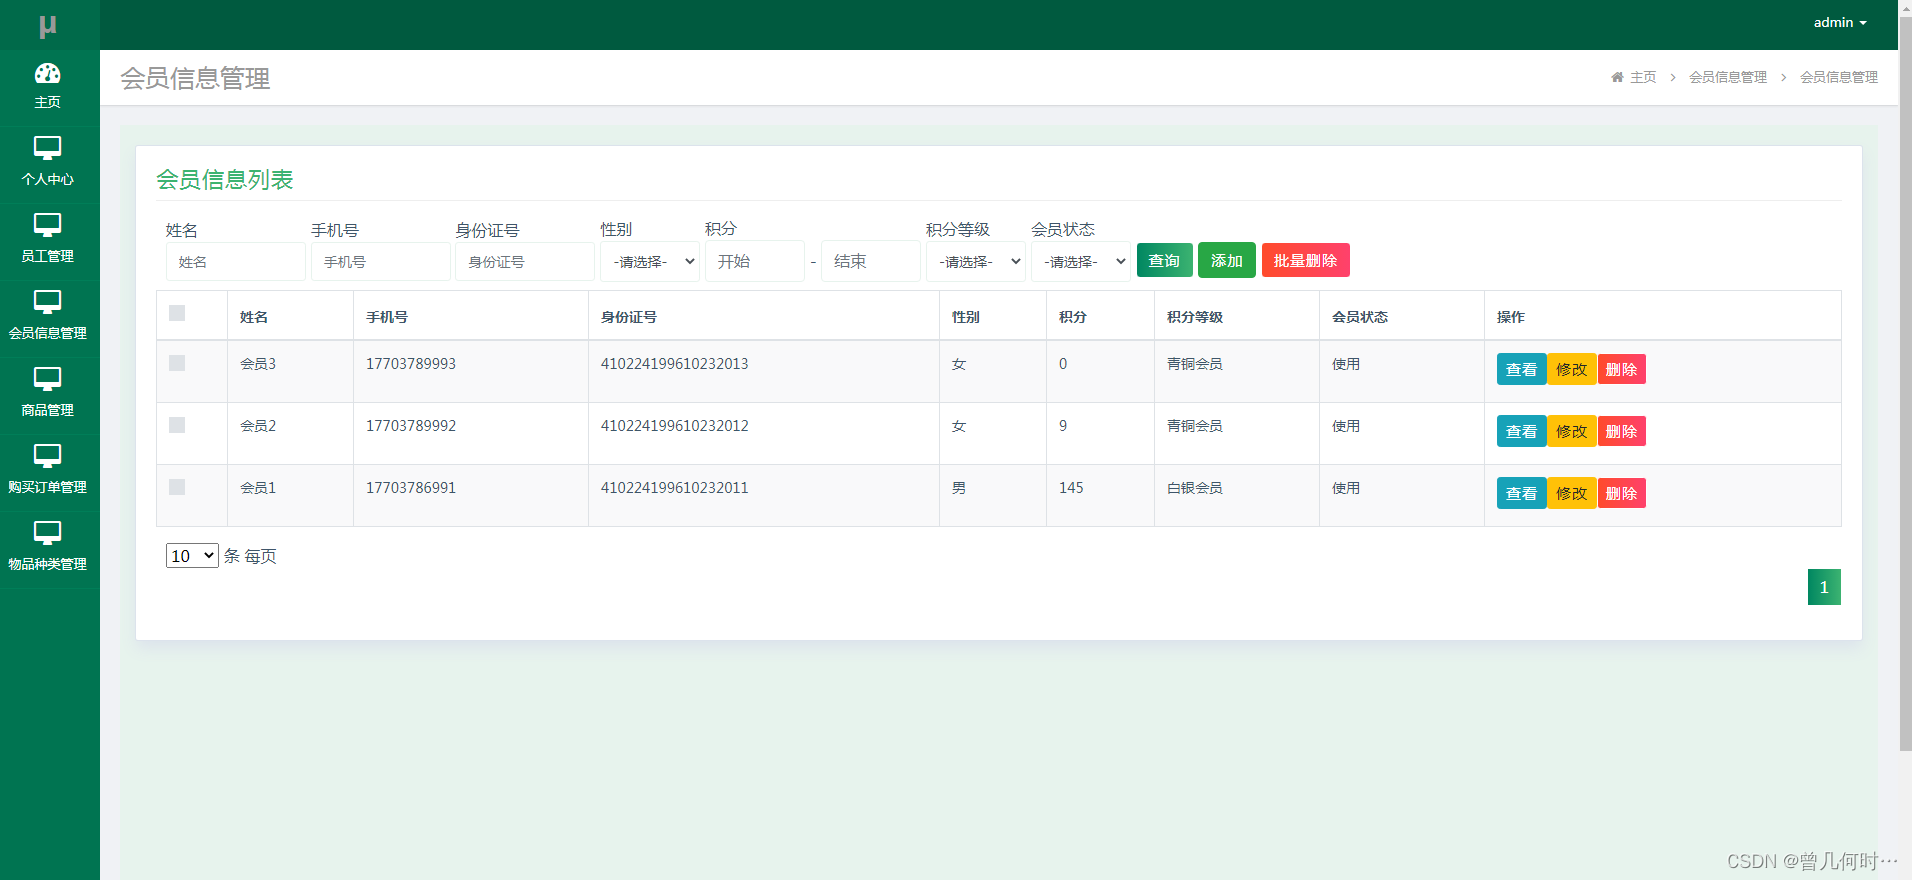Open the 性别 filter dropdown
1912x880 pixels.
point(650,261)
